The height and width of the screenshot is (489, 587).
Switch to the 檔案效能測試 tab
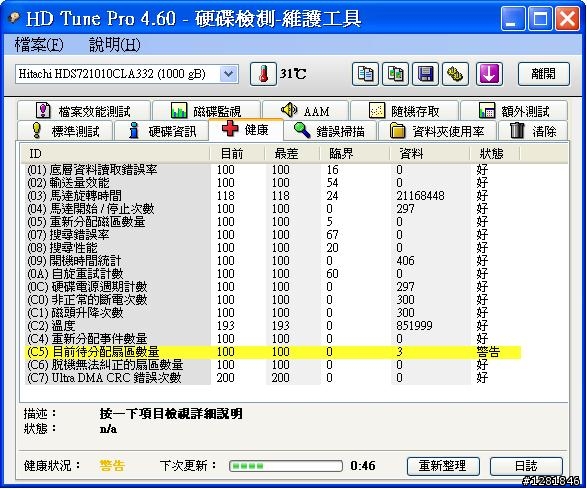point(83,111)
